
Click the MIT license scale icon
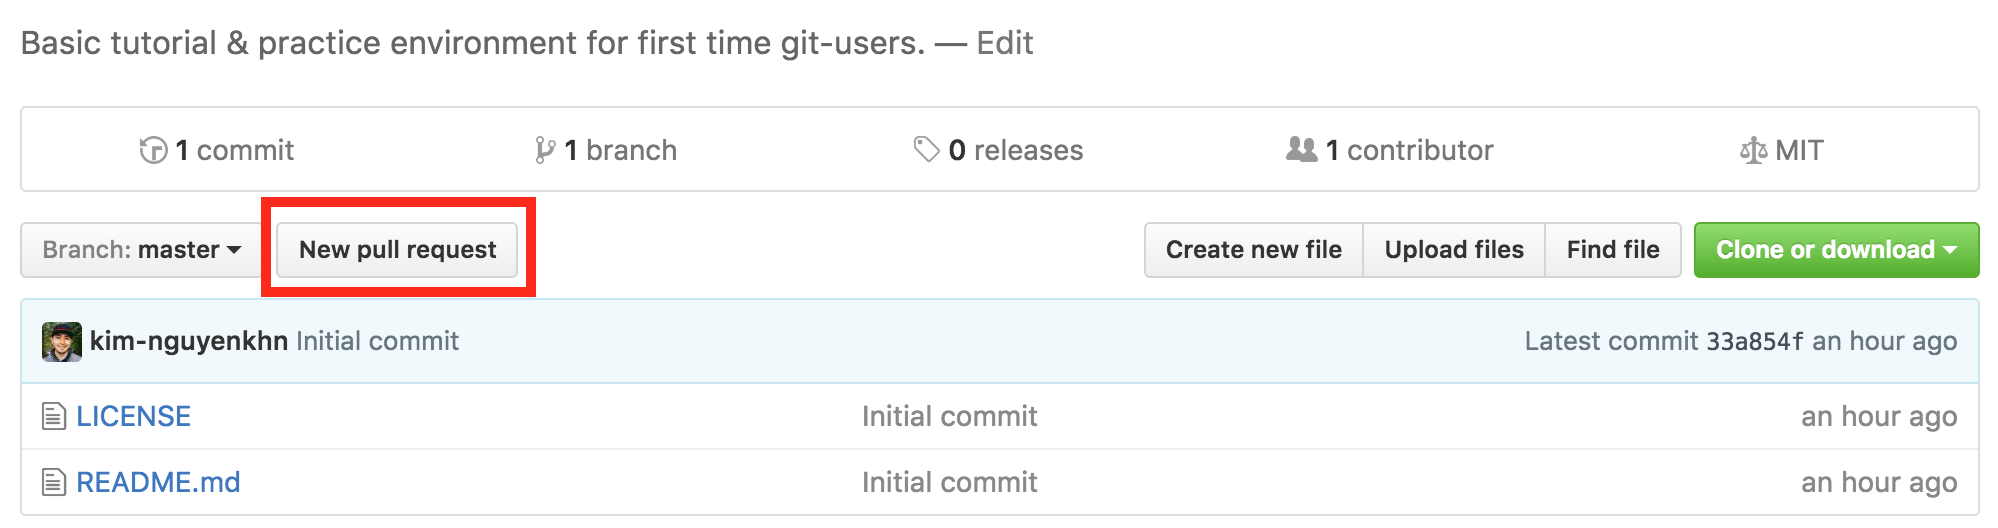[x=1753, y=150]
